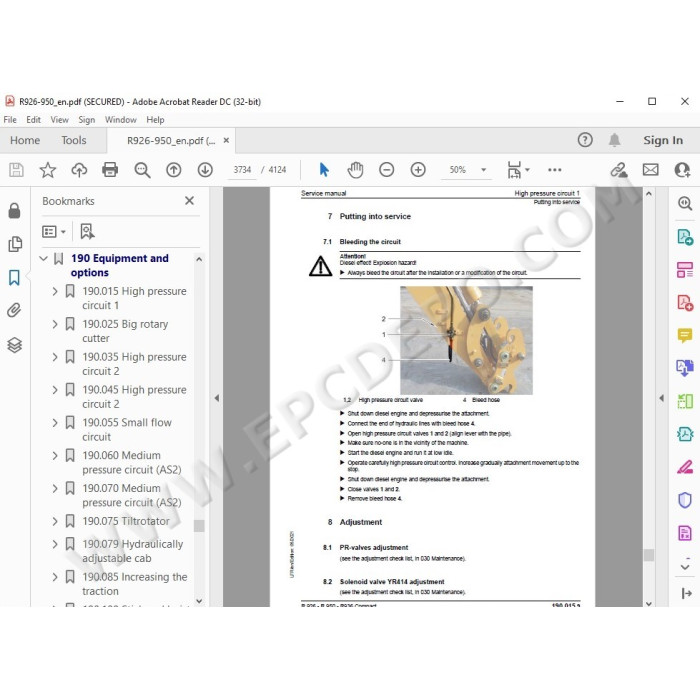Open the Create PDF tool in the right pane
The width and height of the screenshot is (700, 700).
coord(685,303)
